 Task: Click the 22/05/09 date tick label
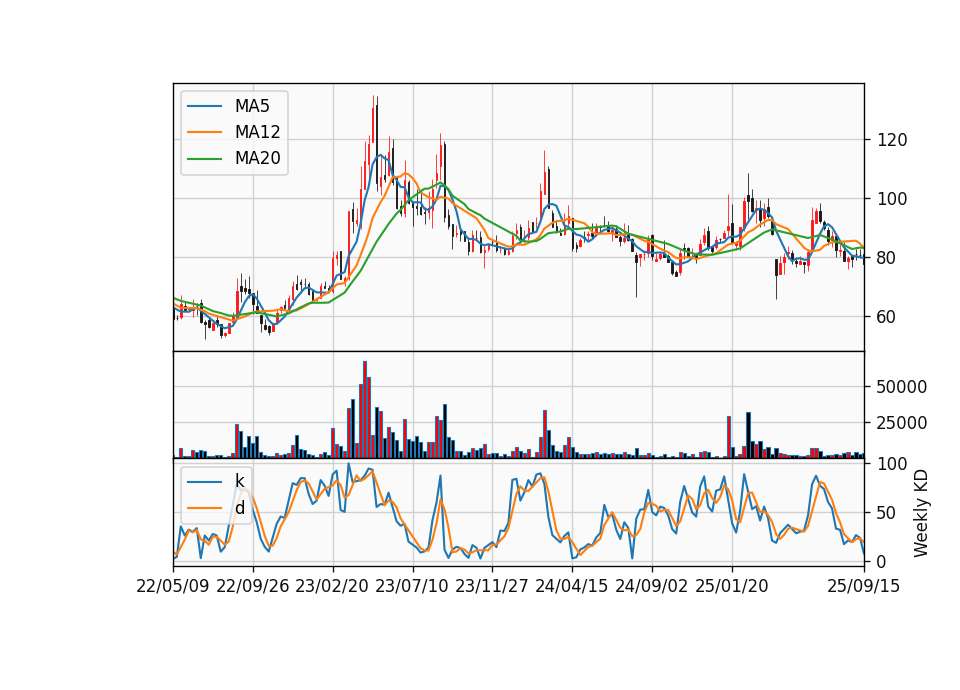173,586
